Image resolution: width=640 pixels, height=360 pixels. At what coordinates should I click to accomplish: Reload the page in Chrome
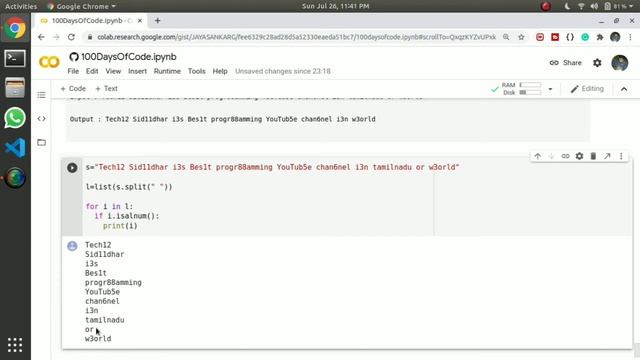coord(71,37)
